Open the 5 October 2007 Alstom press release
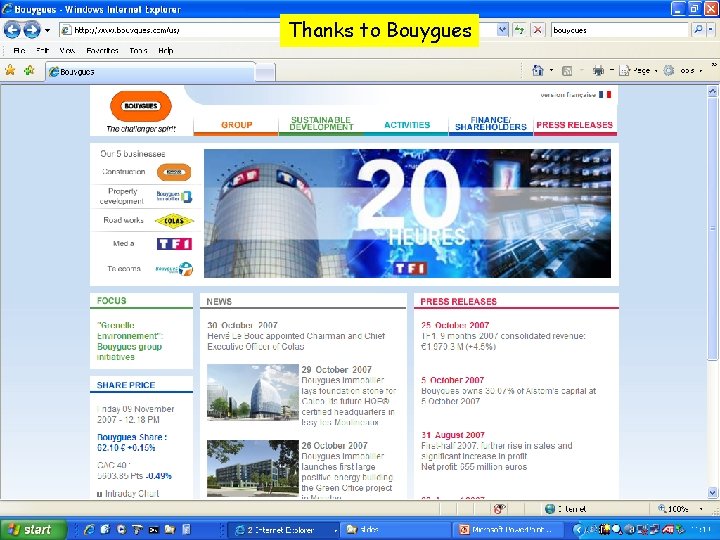 (508, 390)
